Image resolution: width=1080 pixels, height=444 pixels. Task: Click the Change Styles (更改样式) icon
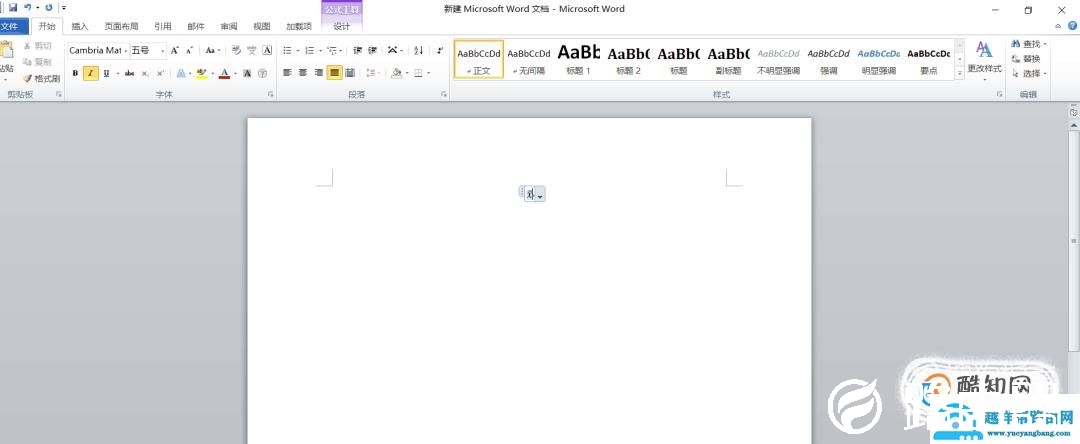point(984,57)
